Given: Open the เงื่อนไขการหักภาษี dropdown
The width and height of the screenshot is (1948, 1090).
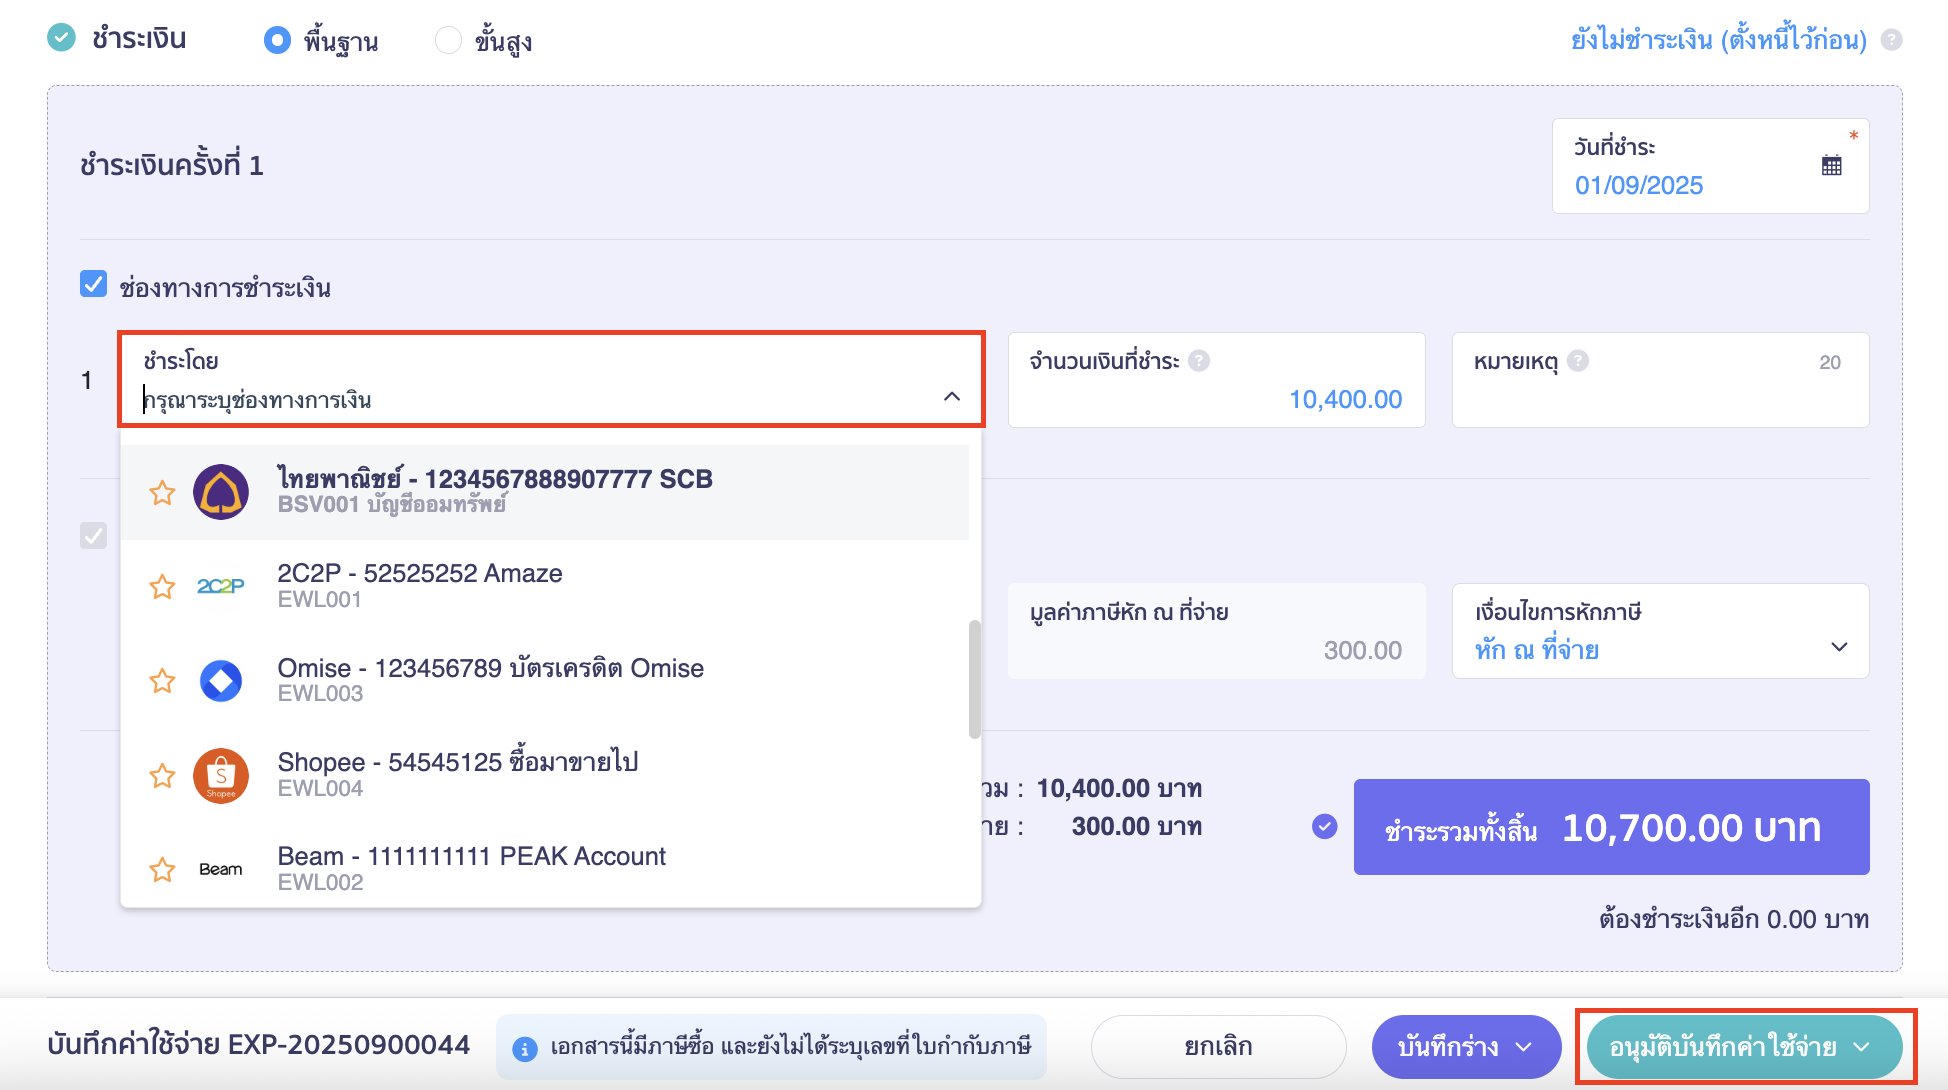Looking at the screenshot, I should click(1838, 647).
